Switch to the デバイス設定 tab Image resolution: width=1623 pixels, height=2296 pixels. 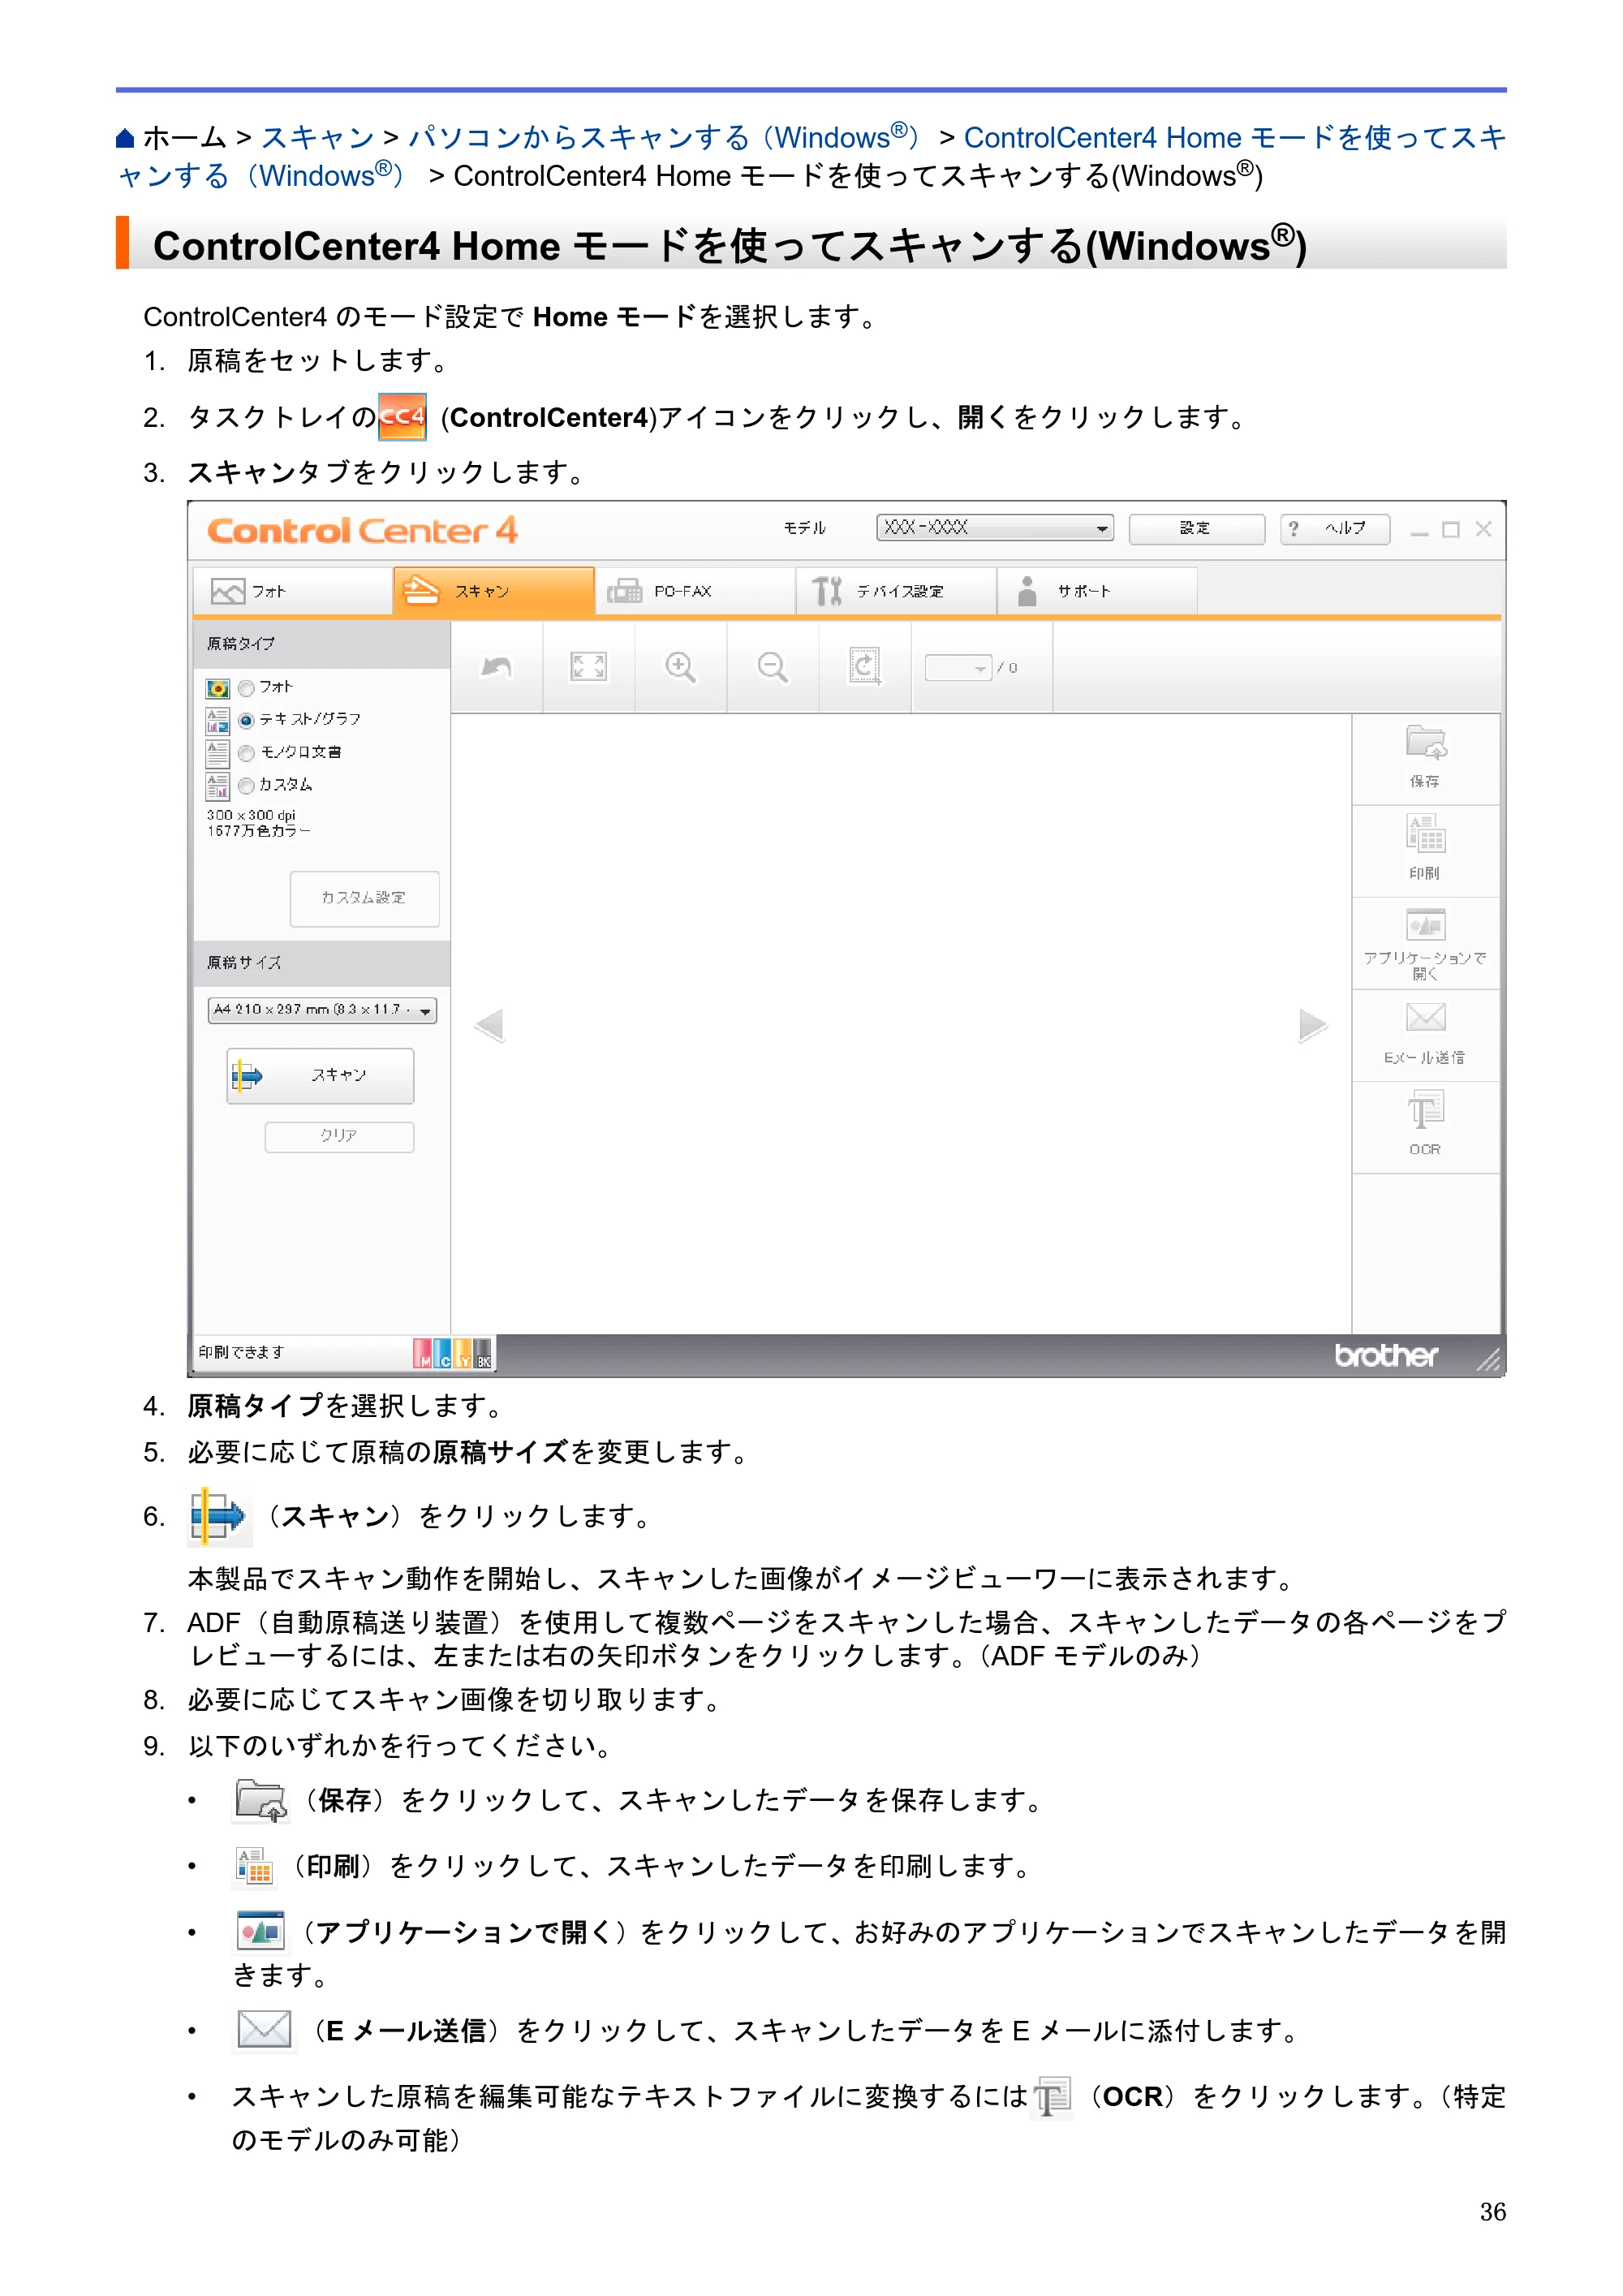(897, 591)
